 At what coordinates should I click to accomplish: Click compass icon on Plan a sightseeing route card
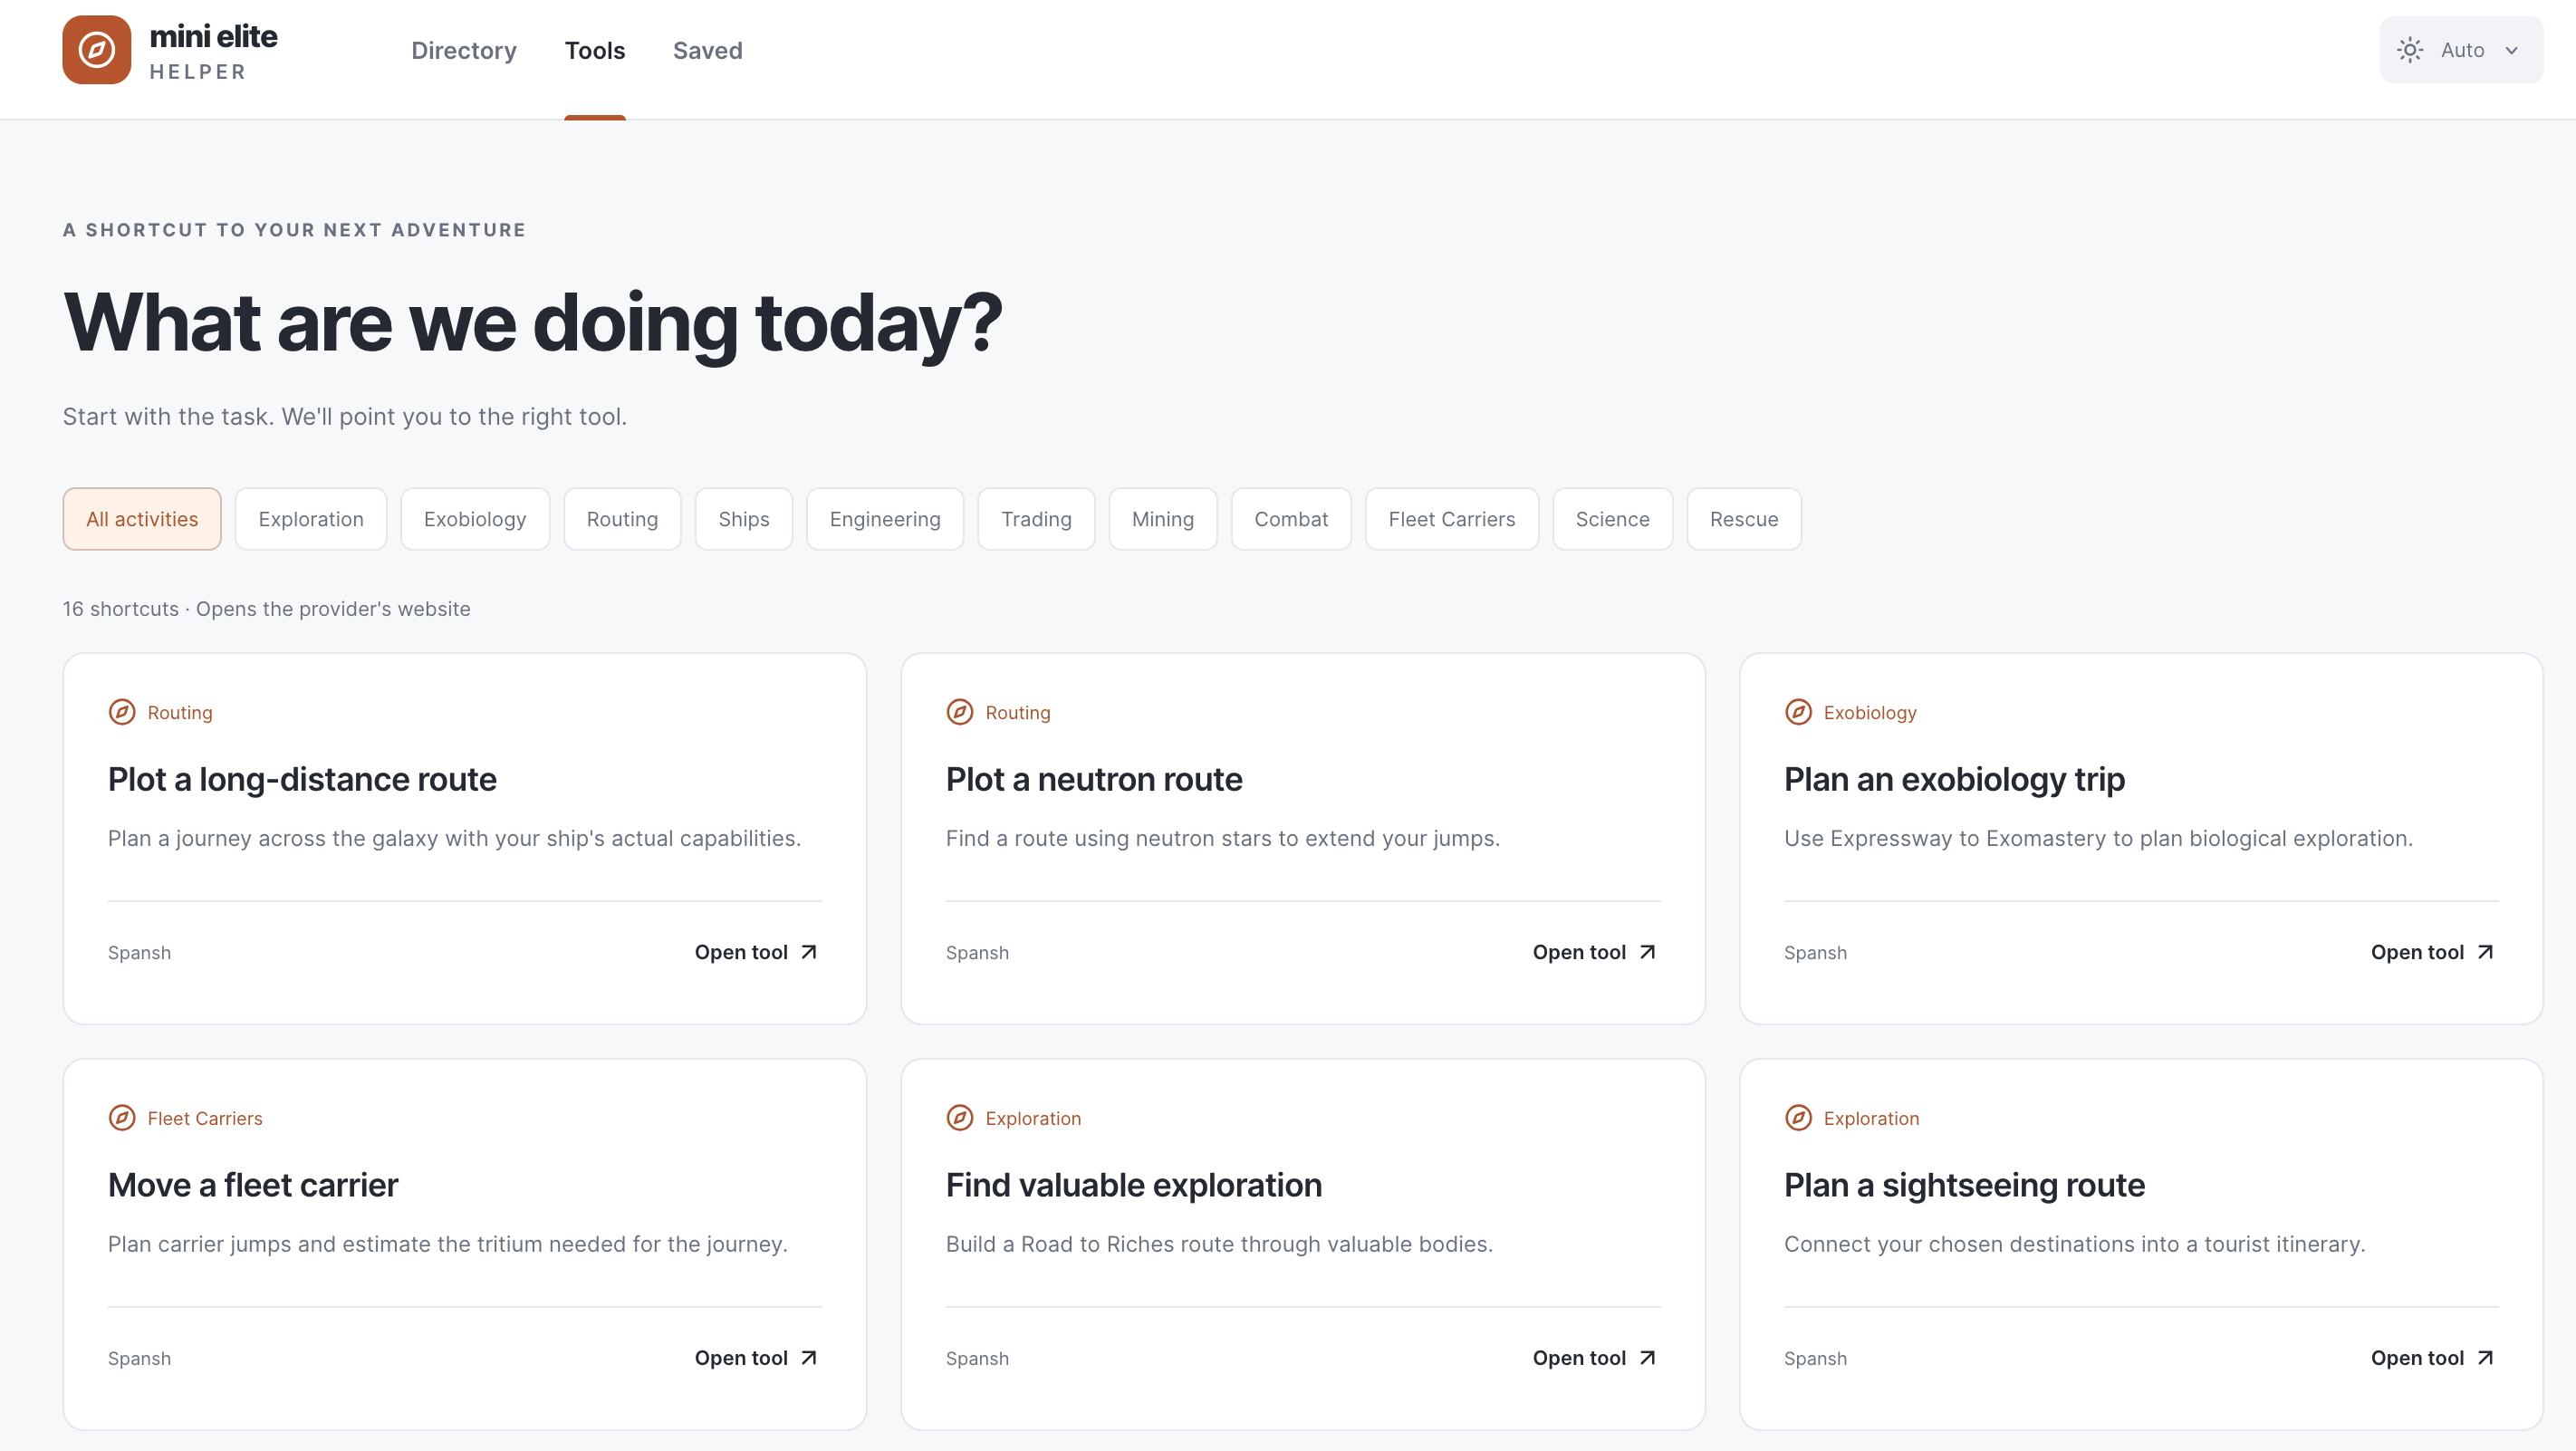coord(1798,1118)
